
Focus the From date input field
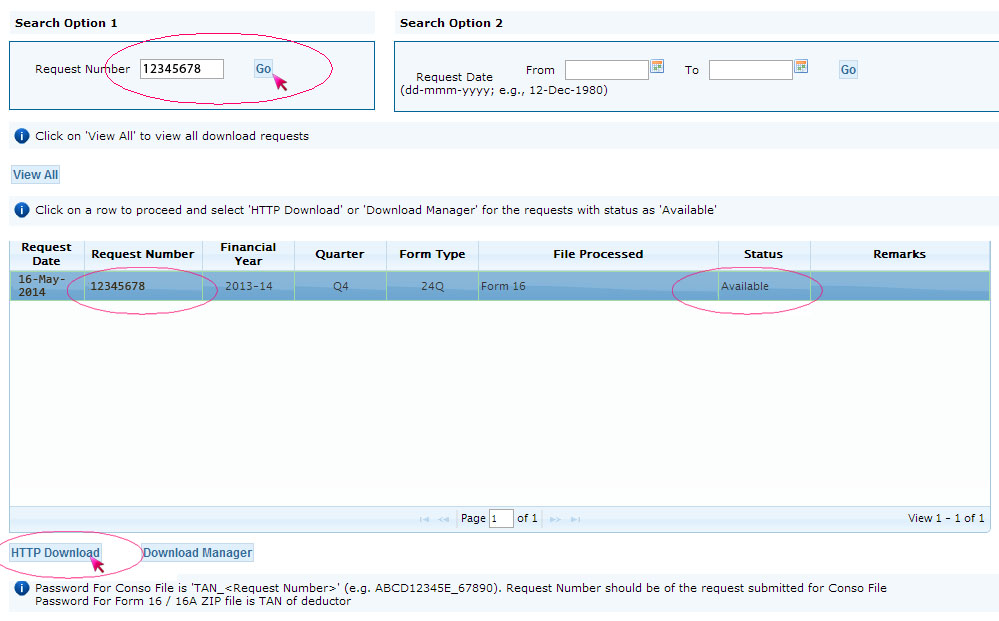tap(607, 69)
